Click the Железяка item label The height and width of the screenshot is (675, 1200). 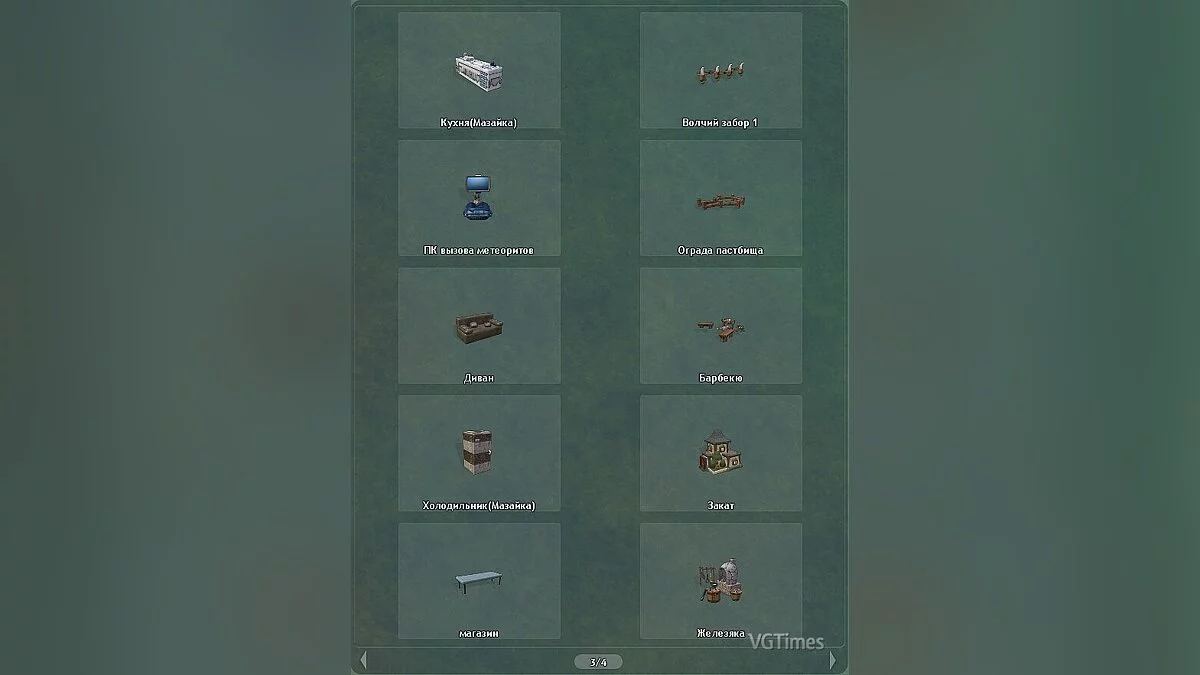click(x=721, y=633)
